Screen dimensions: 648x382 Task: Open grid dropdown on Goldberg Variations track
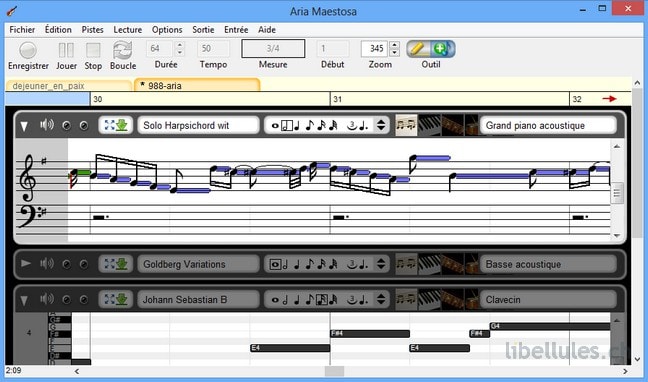pos(381,264)
